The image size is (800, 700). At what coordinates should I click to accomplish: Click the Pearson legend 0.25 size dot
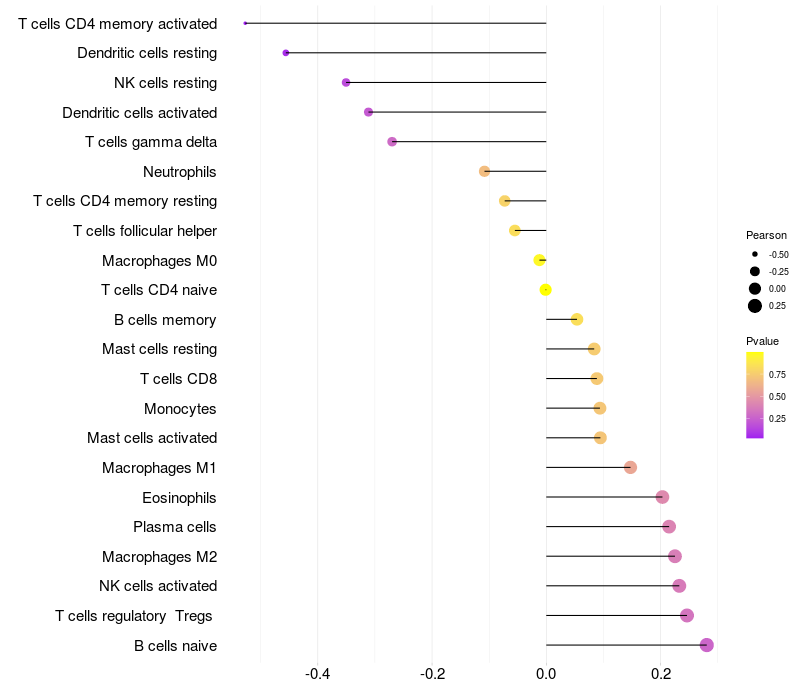coord(755,306)
